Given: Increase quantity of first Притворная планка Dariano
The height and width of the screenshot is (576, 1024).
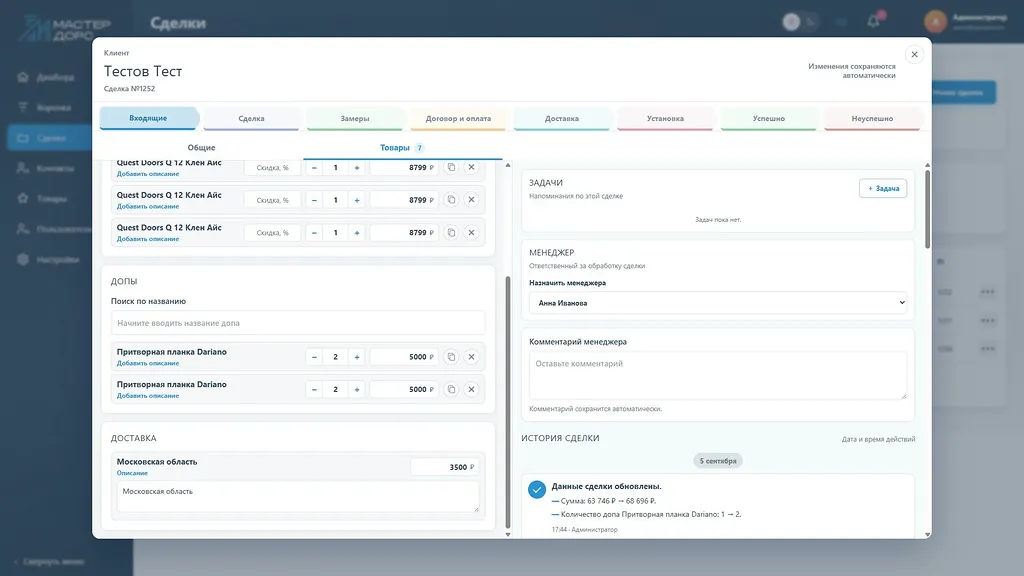Looking at the screenshot, I should tap(357, 357).
